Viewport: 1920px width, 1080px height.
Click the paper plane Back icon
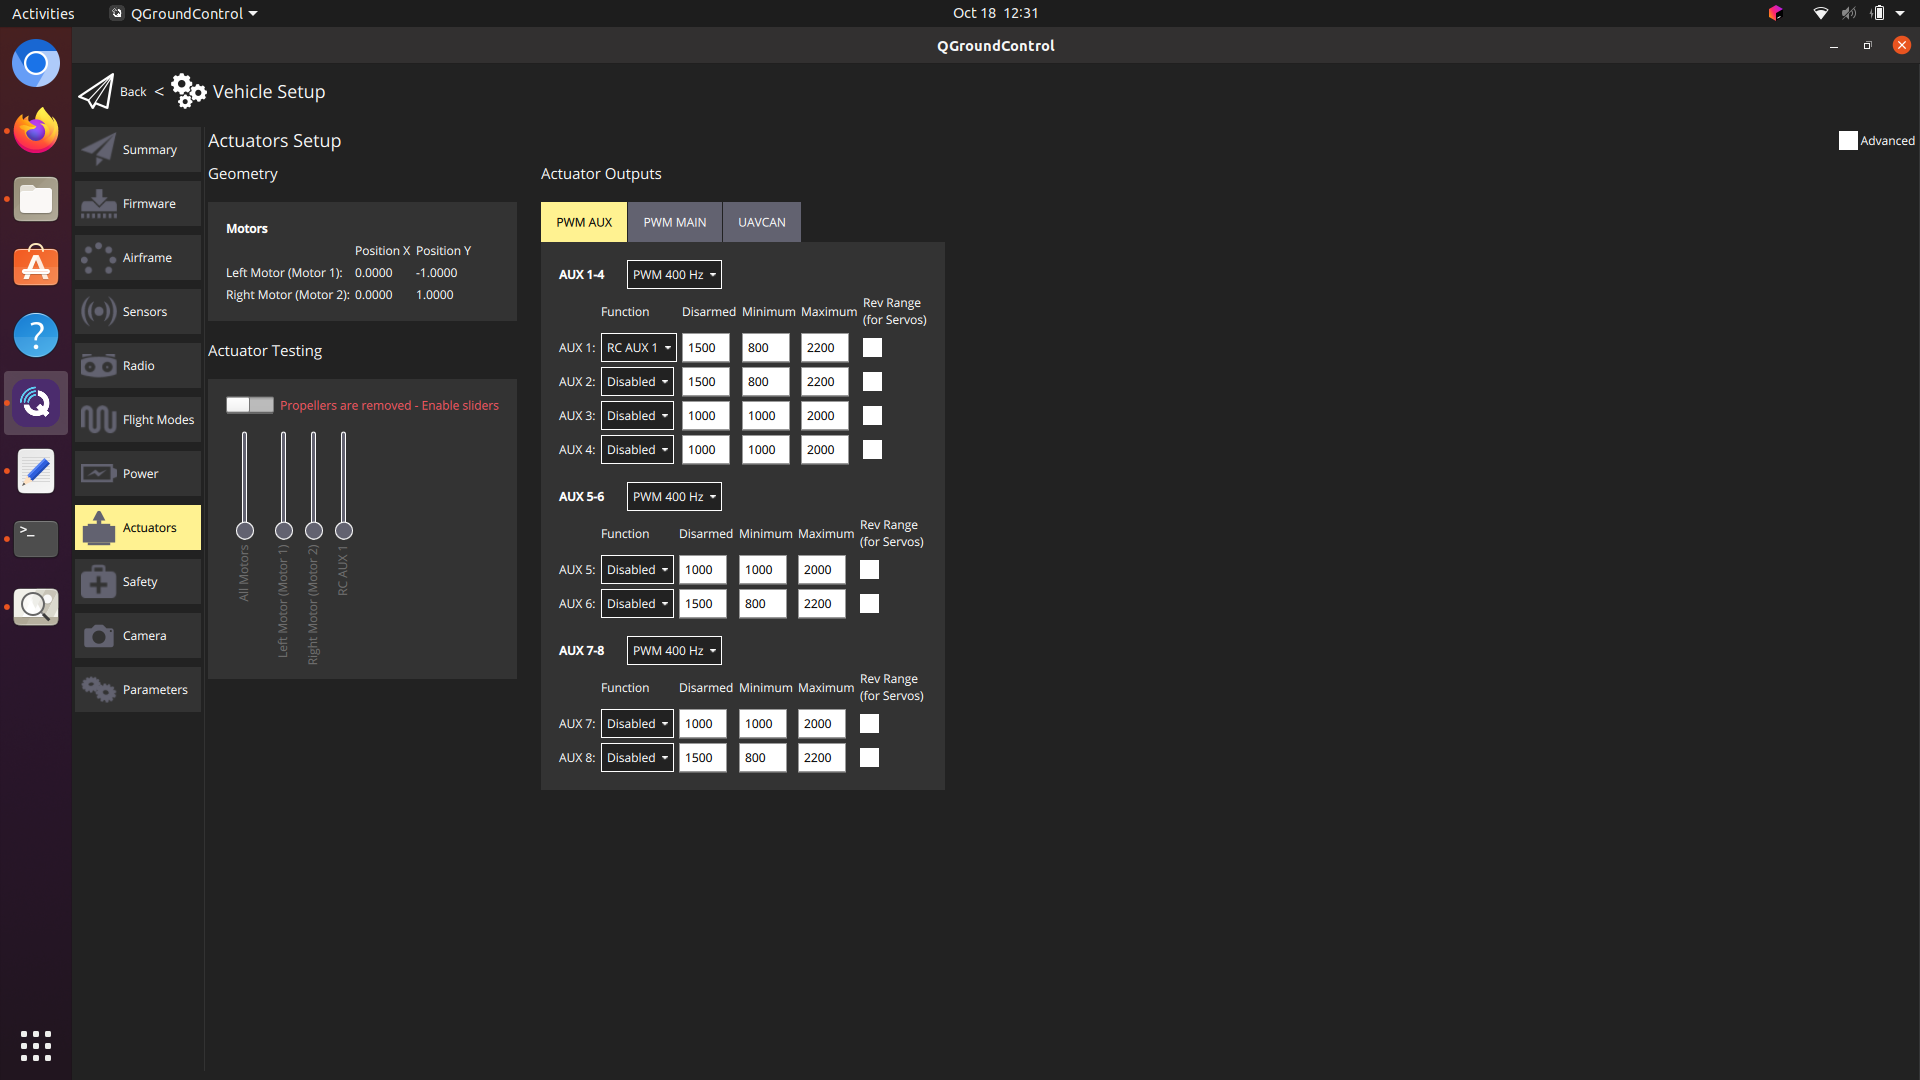96,92
